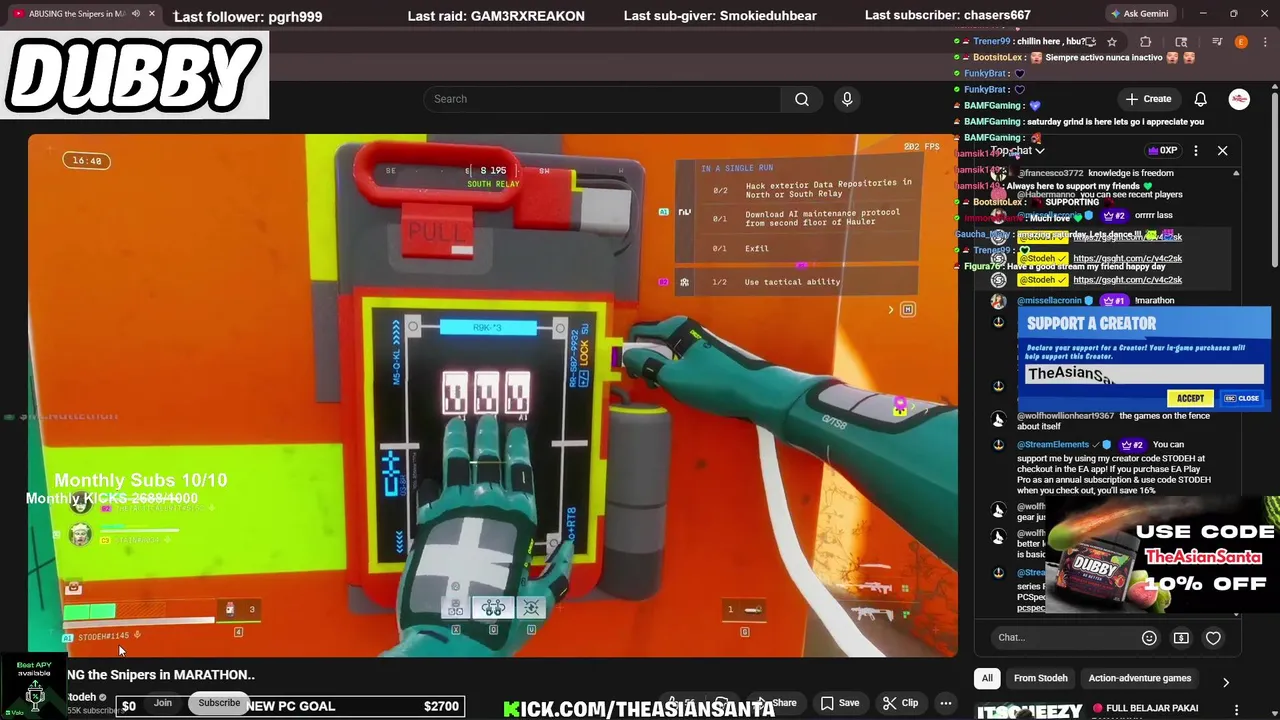1280x720 pixels.
Task: Click the Subscribe button
Action: (219, 703)
